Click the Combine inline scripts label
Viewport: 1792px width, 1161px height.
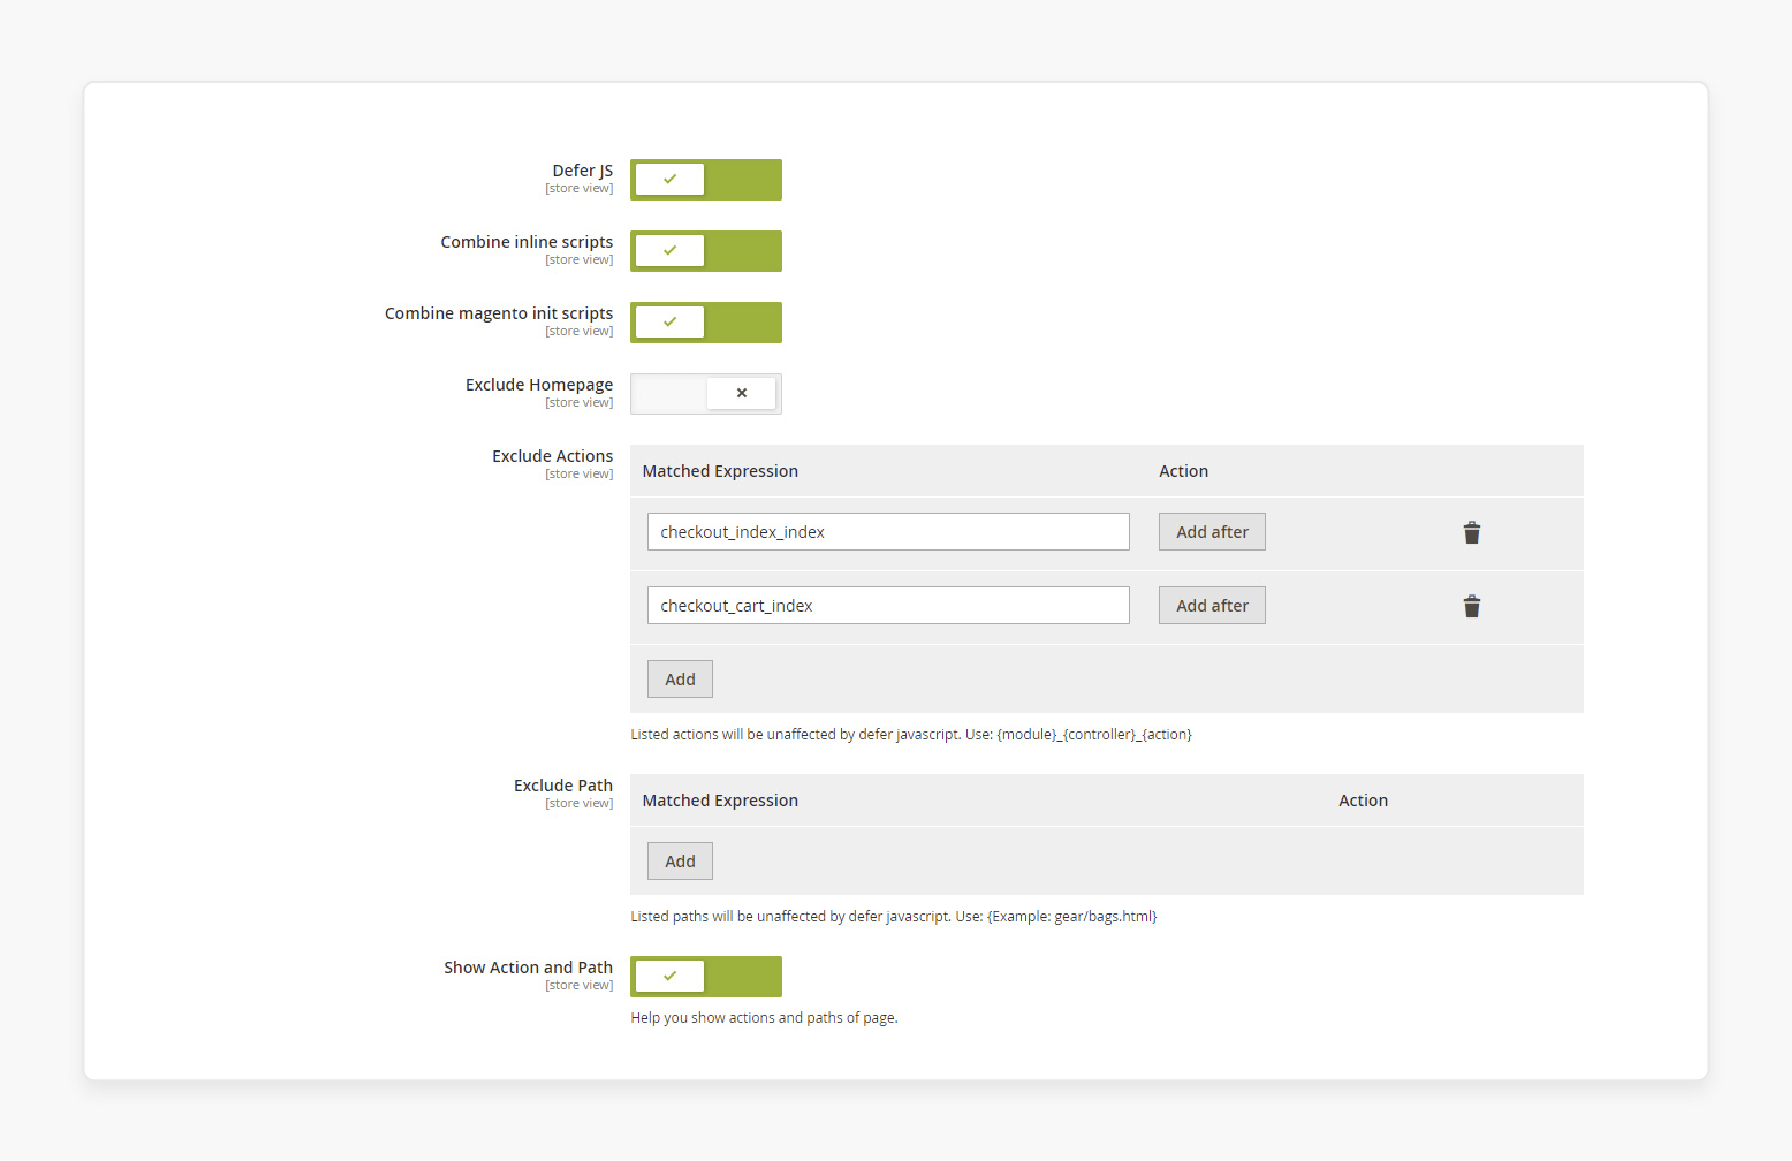[x=526, y=242]
